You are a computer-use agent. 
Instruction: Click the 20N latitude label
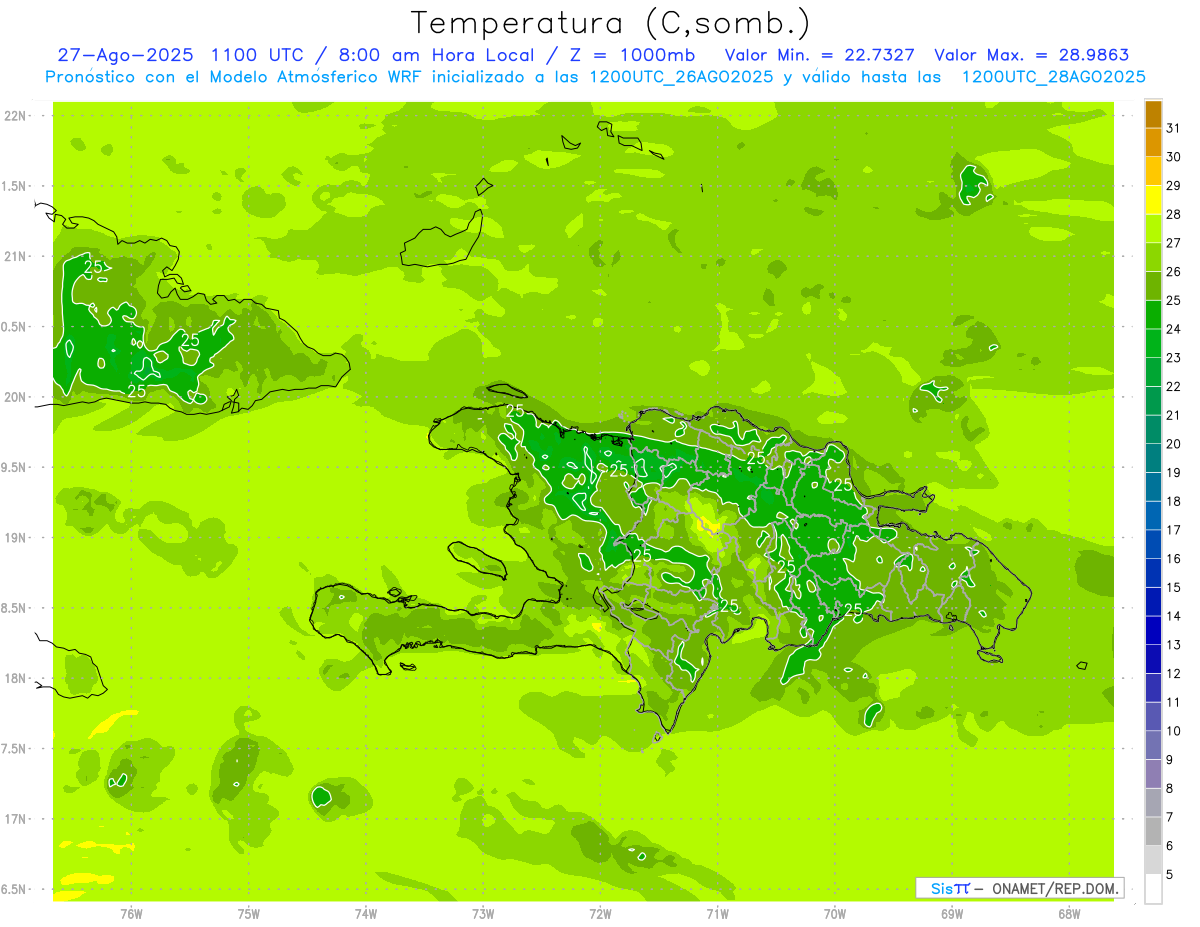[15, 397]
